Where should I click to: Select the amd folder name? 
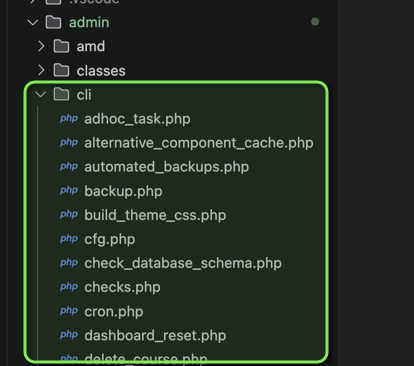pos(91,46)
